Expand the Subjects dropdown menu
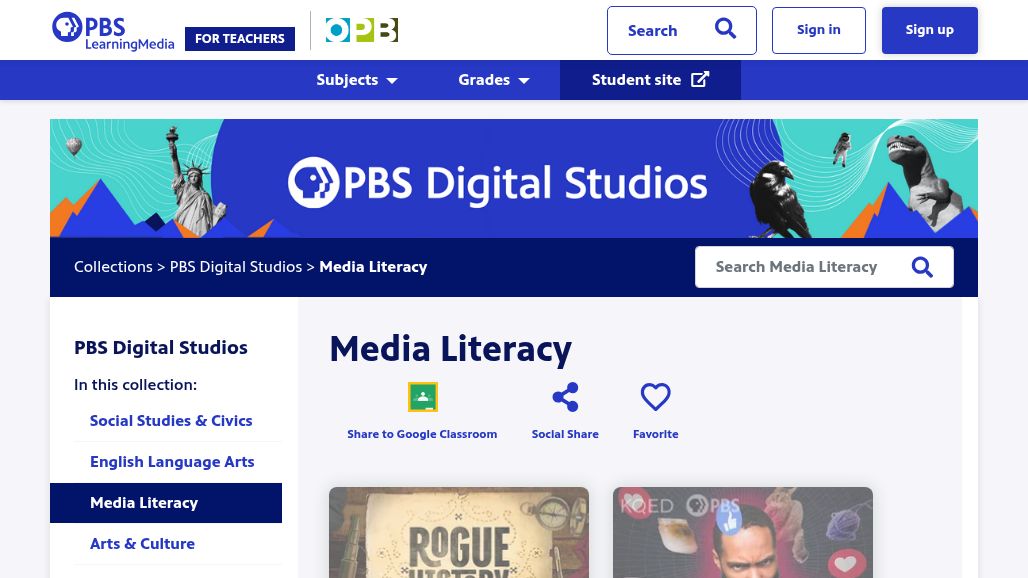Image resolution: width=1028 pixels, height=578 pixels. point(357,80)
